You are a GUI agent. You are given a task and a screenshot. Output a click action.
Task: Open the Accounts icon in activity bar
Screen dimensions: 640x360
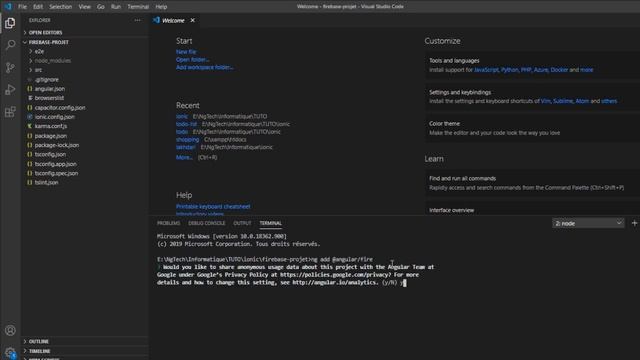tap(10, 330)
